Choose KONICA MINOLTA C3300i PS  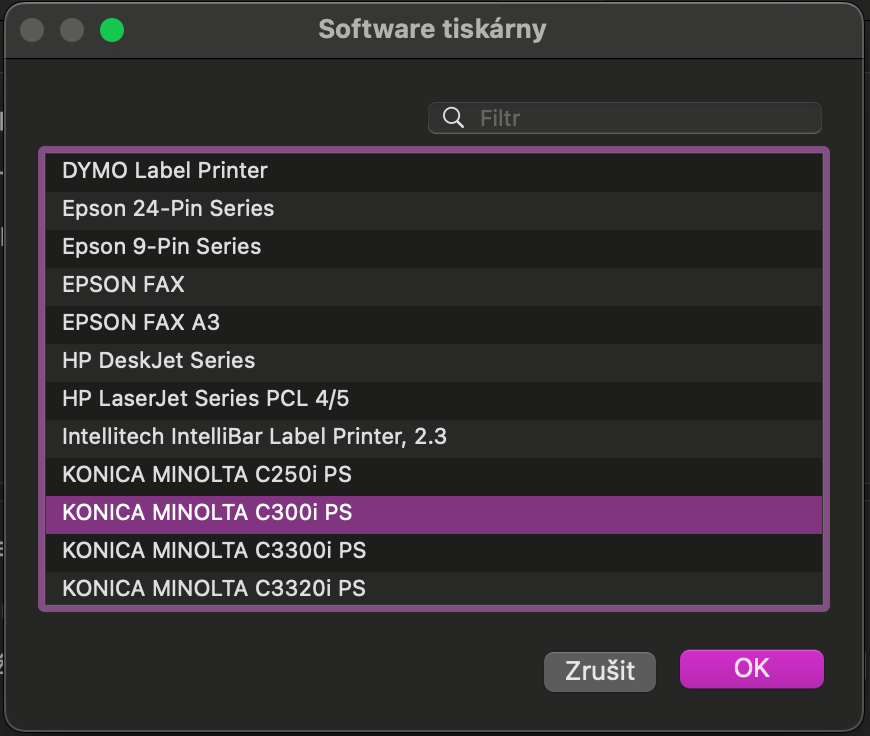[x=434, y=551]
